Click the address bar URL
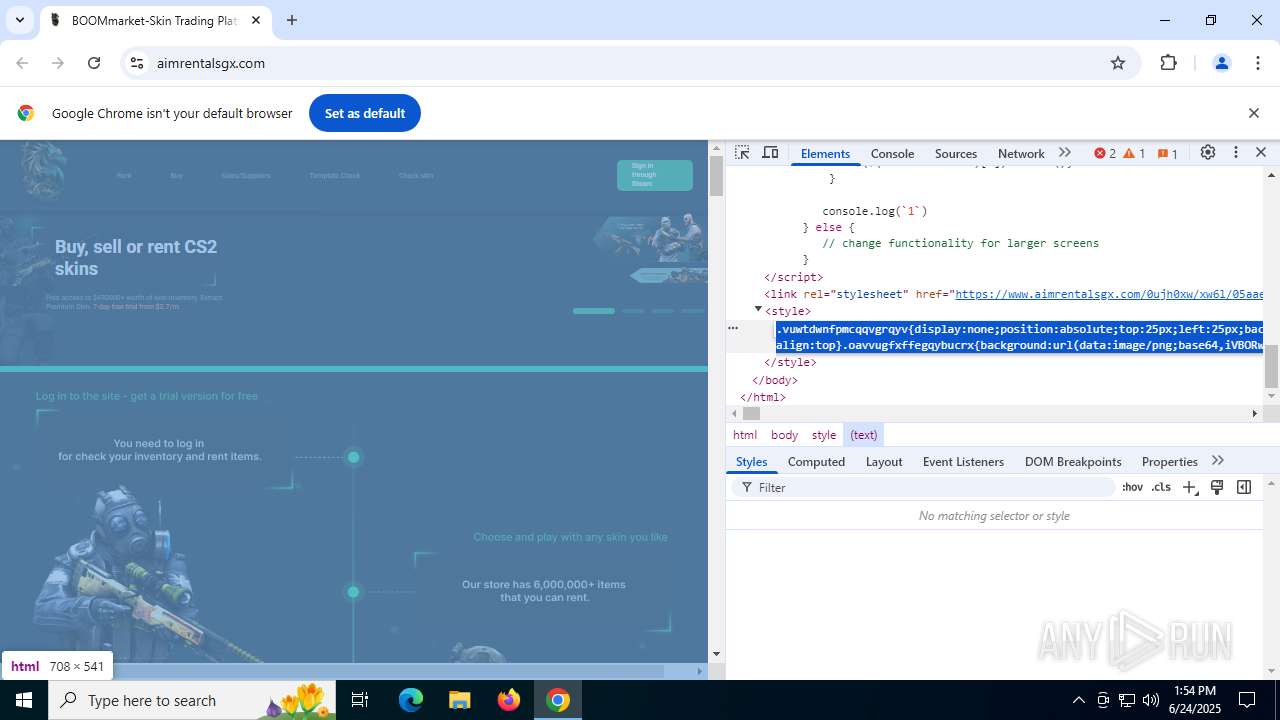 [211, 63]
